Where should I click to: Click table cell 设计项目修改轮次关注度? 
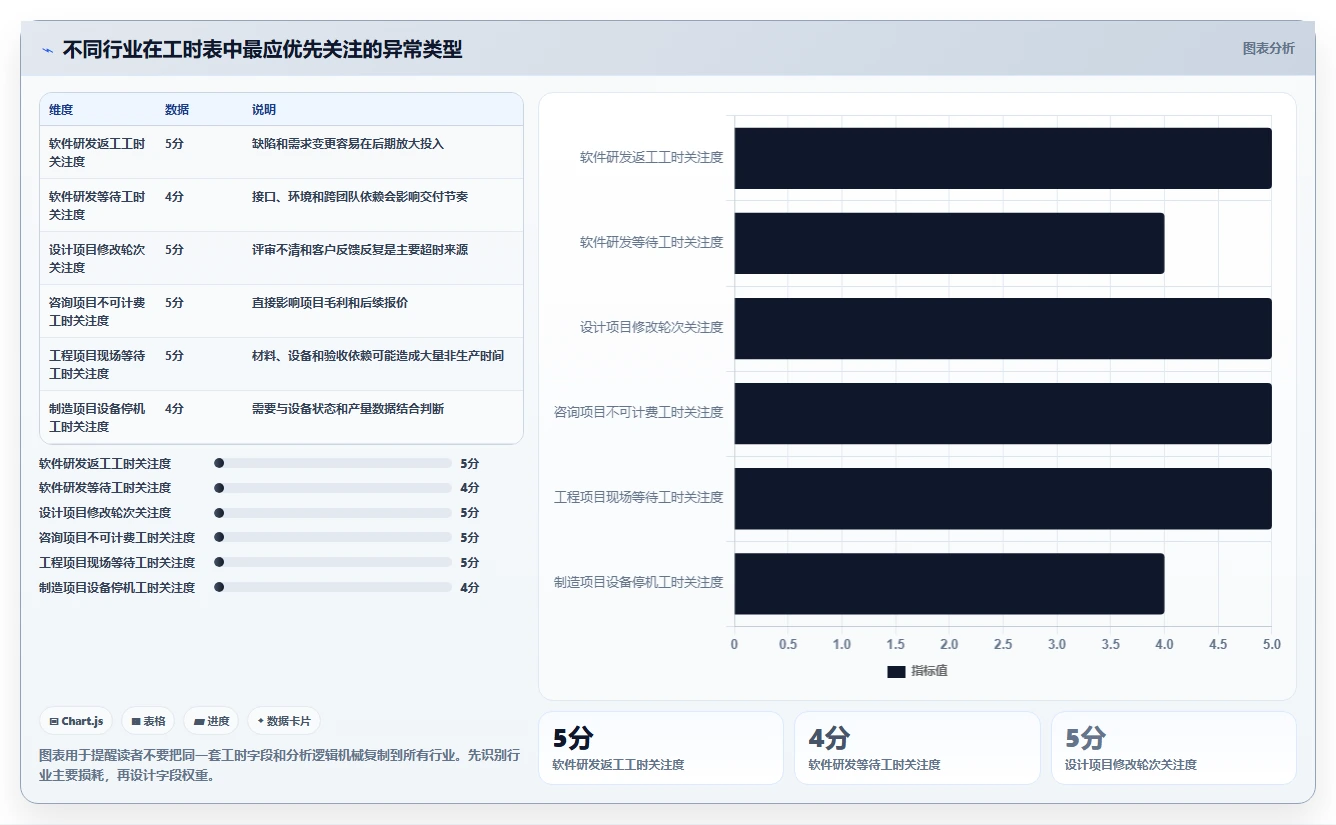point(97,258)
